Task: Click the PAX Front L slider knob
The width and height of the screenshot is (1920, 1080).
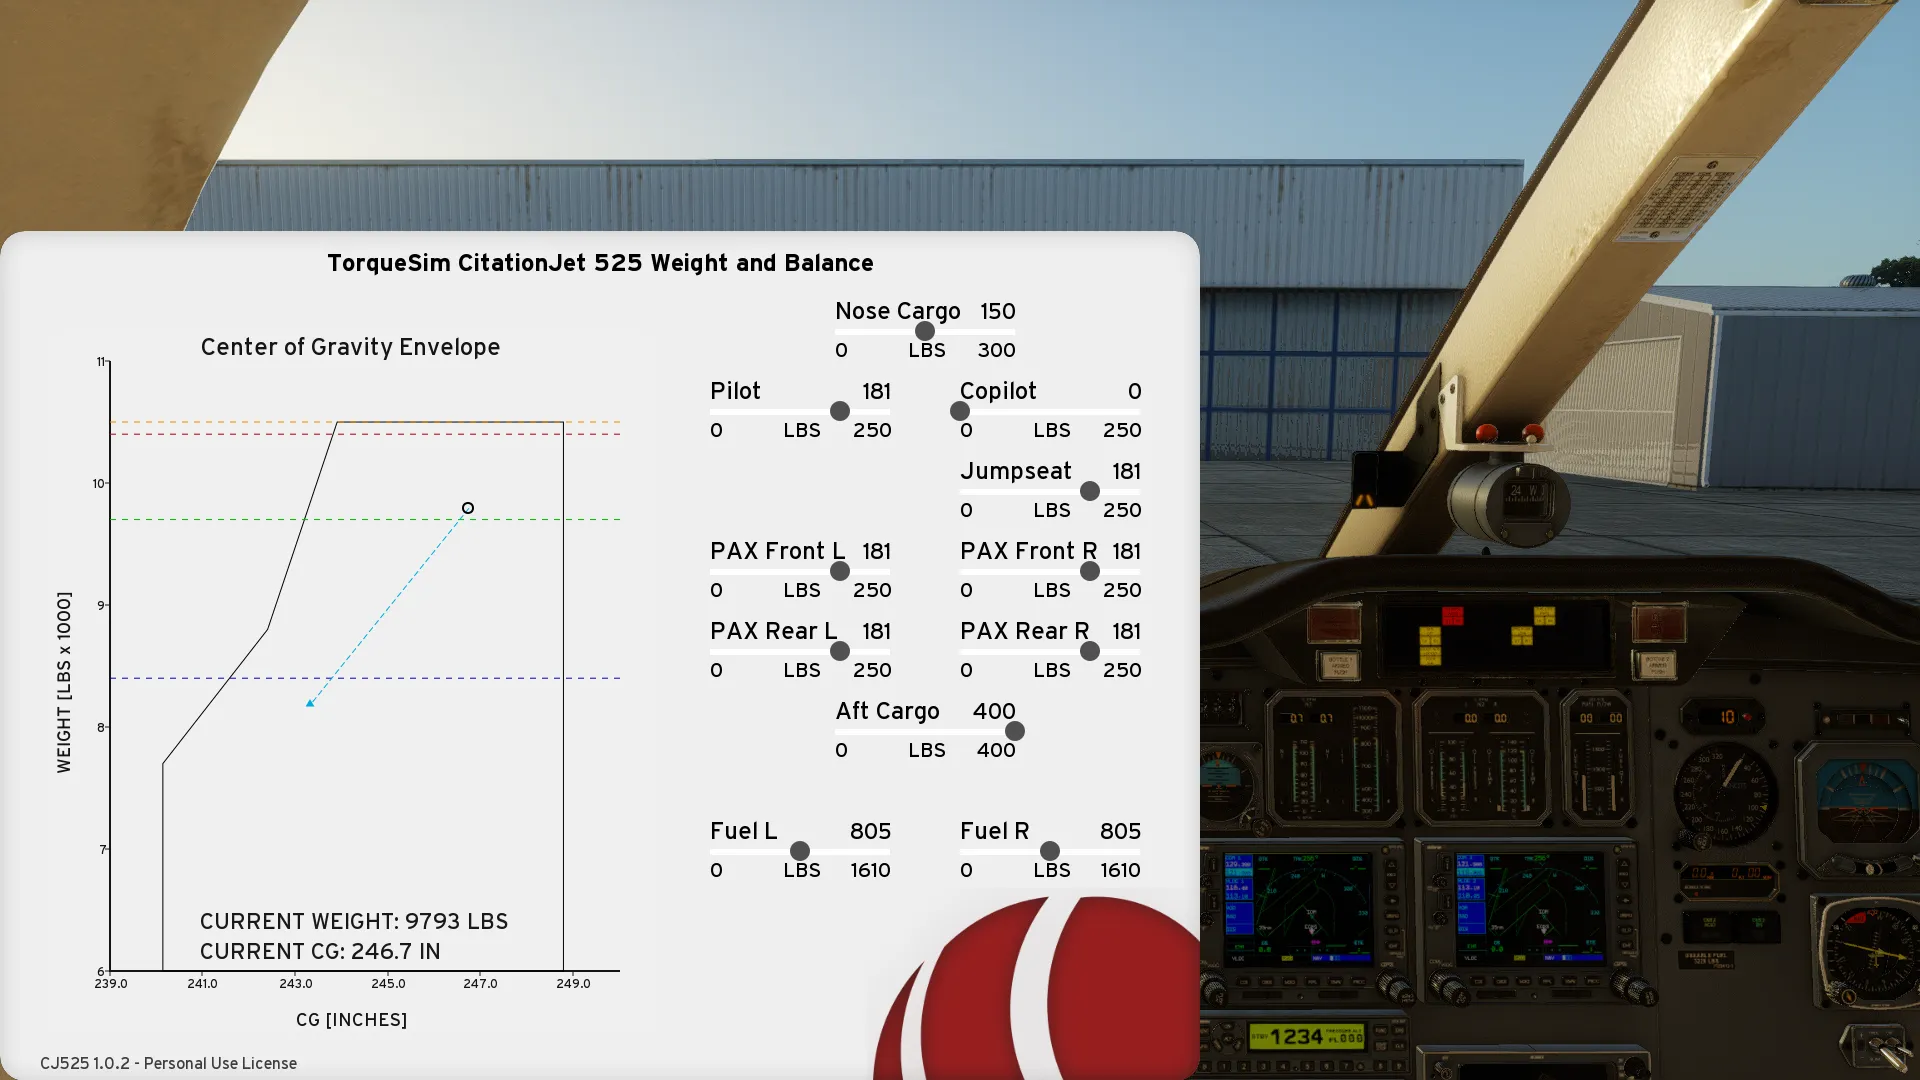Action: (x=840, y=571)
